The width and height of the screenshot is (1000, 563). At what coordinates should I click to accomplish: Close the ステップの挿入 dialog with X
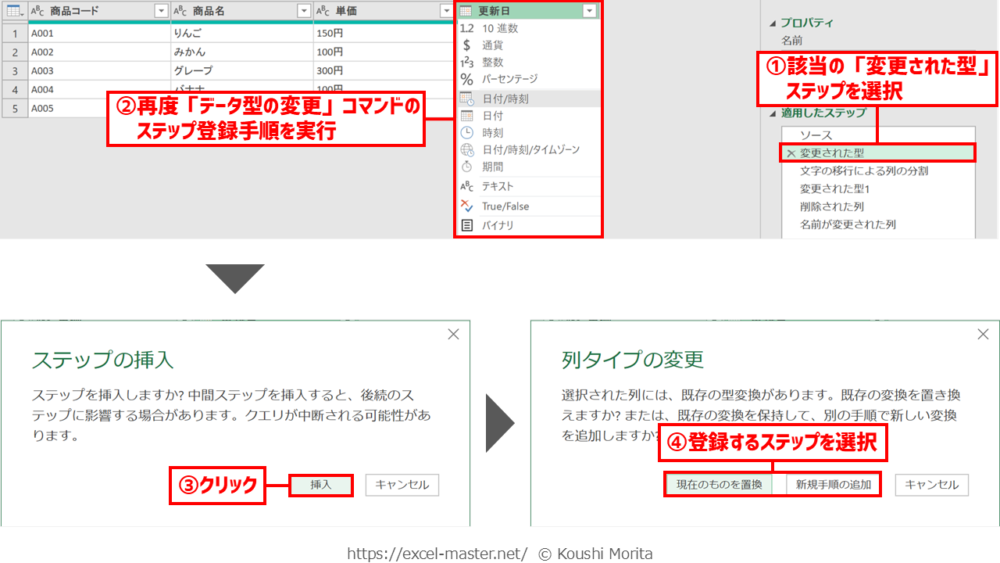tap(453, 335)
